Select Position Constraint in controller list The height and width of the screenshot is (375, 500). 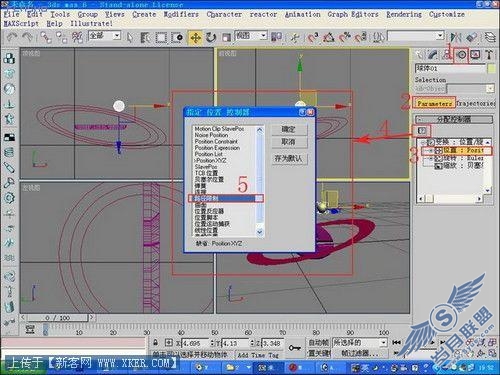coord(216,141)
